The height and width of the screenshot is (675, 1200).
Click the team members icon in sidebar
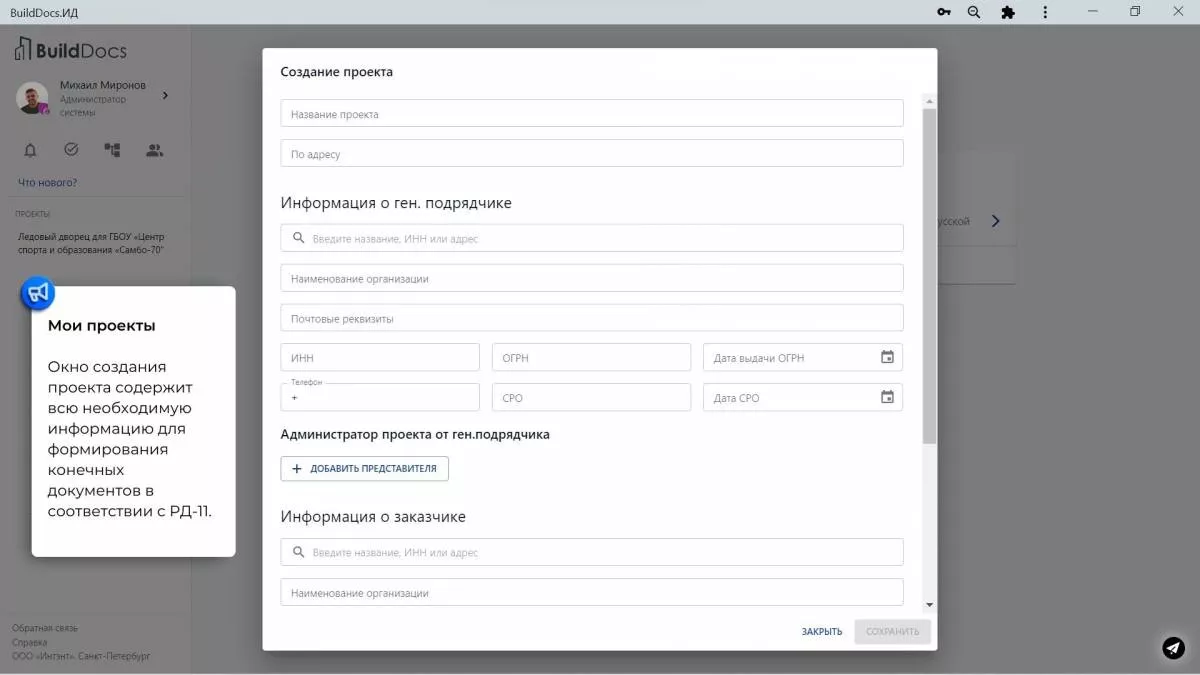(x=152, y=149)
